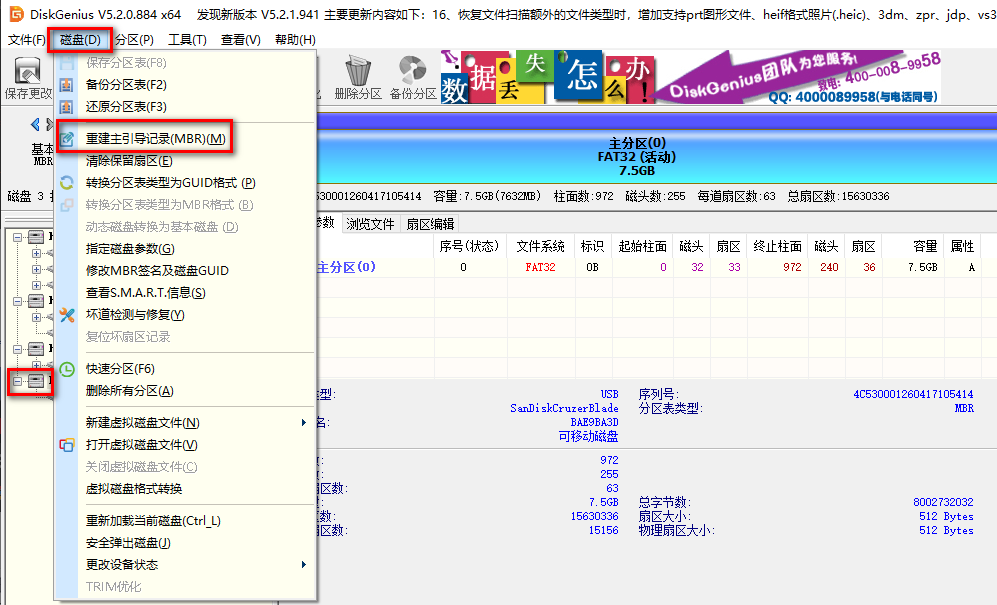Collapse the bottommost disk node in the tree
Image resolution: width=997 pixels, height=605 pixels.
point(18,381)
